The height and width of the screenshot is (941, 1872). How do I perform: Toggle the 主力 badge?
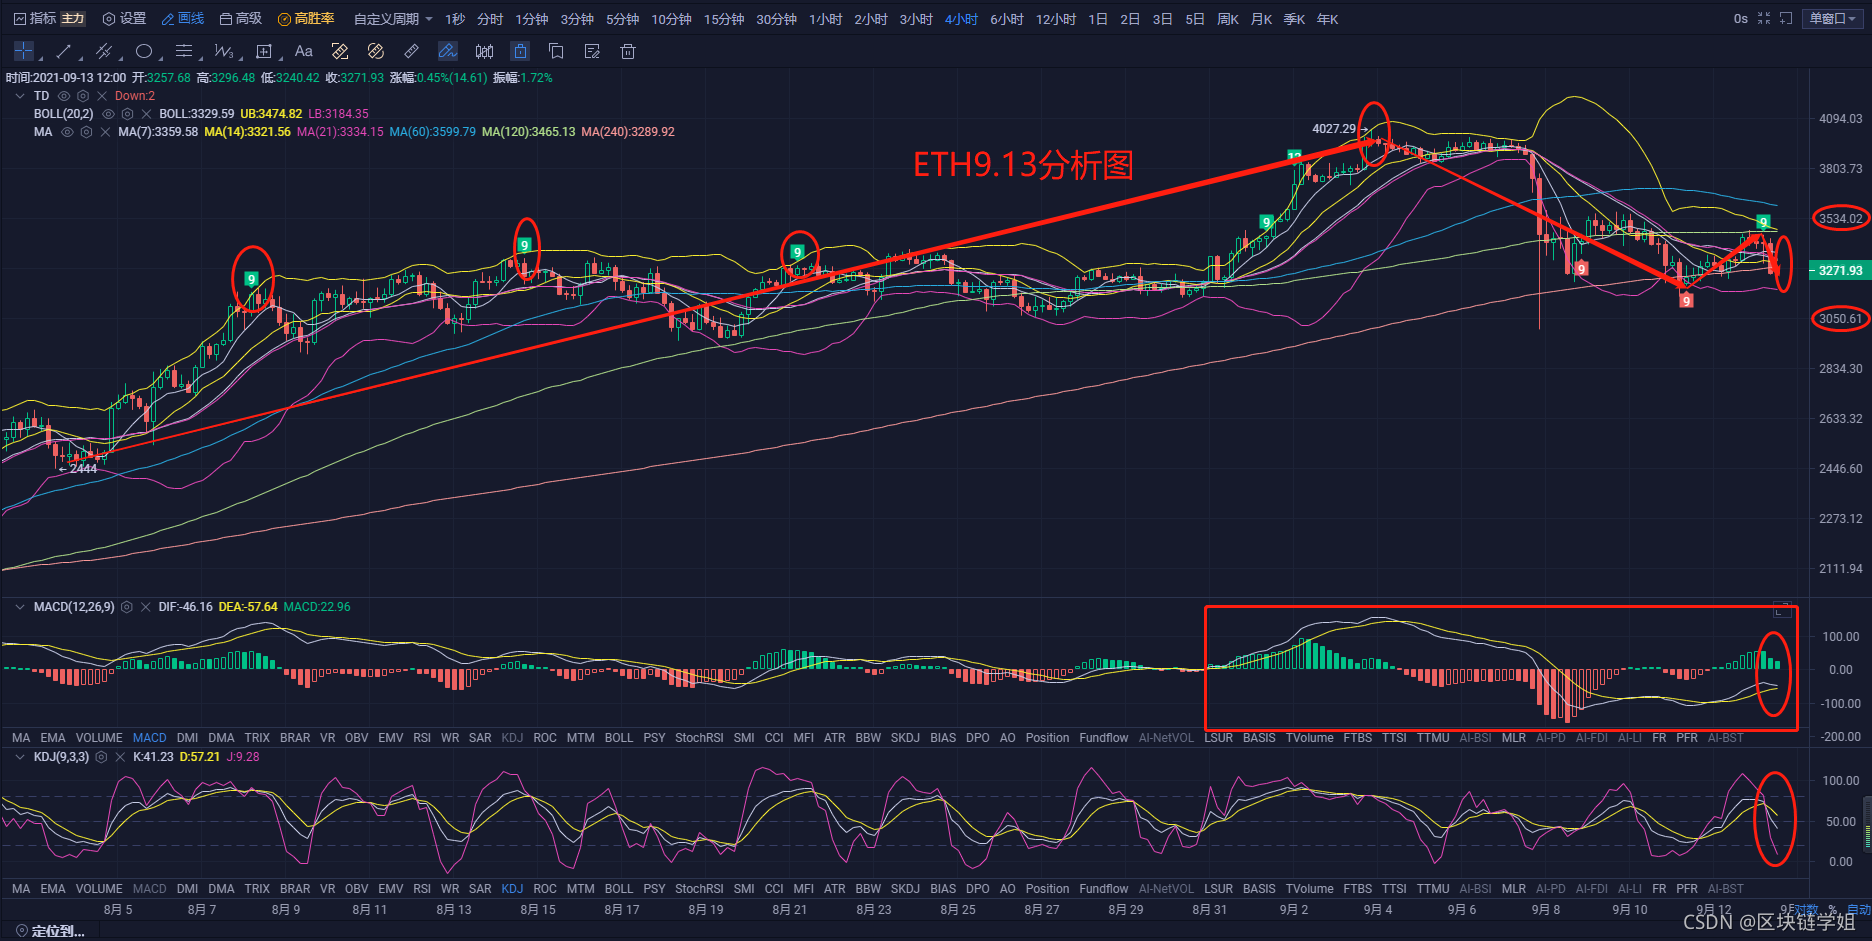tap(73, 19)
